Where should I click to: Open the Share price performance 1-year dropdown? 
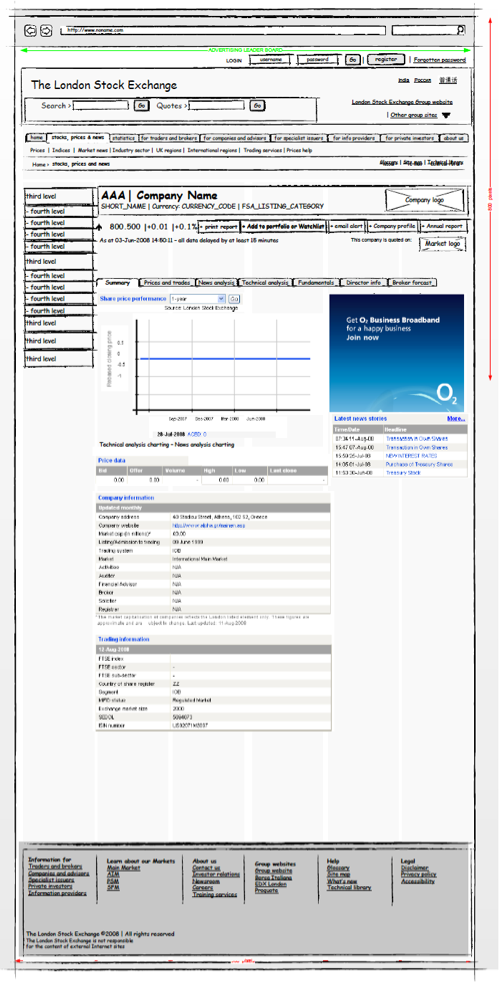[197, 299]
